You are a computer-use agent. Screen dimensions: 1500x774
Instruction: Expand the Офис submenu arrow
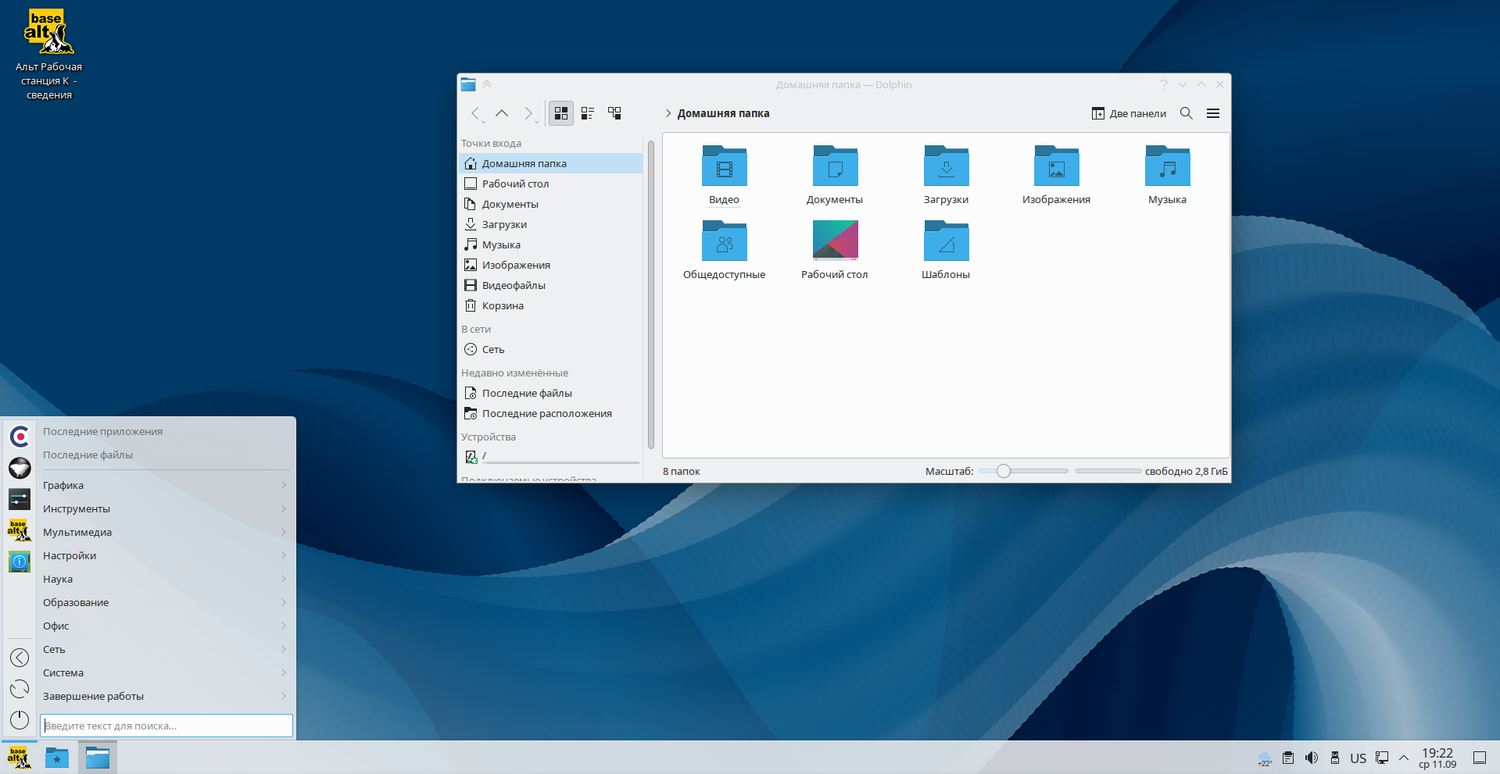coord(284,626)
